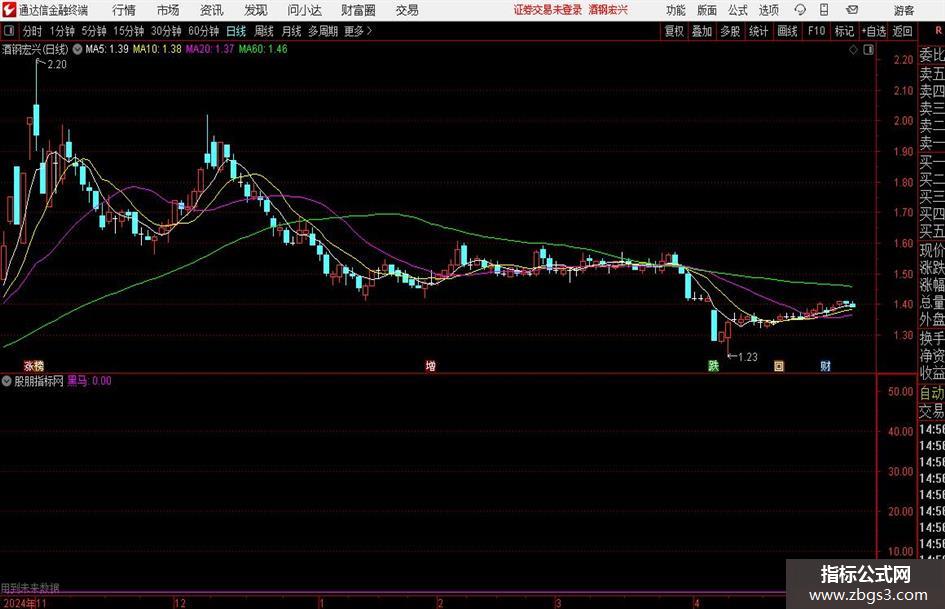Click the 复权 toolbar button
The height and width of the screenshot is (609, 945).
tap(674, 31)
